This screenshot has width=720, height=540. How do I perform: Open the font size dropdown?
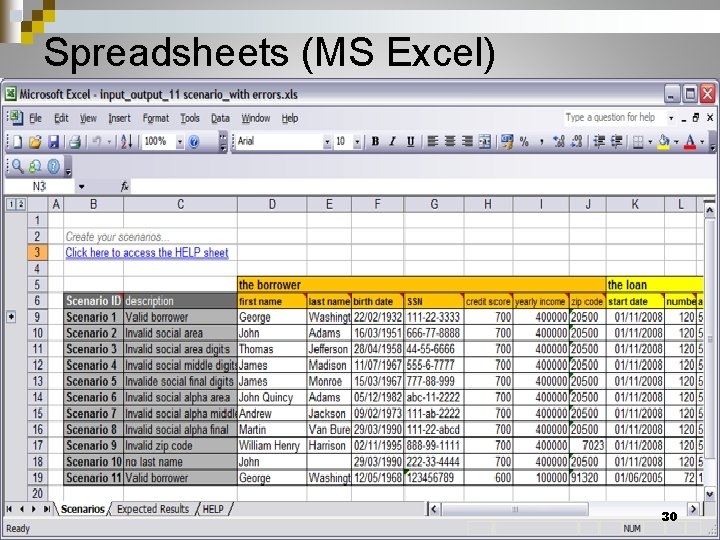[357, 142]
